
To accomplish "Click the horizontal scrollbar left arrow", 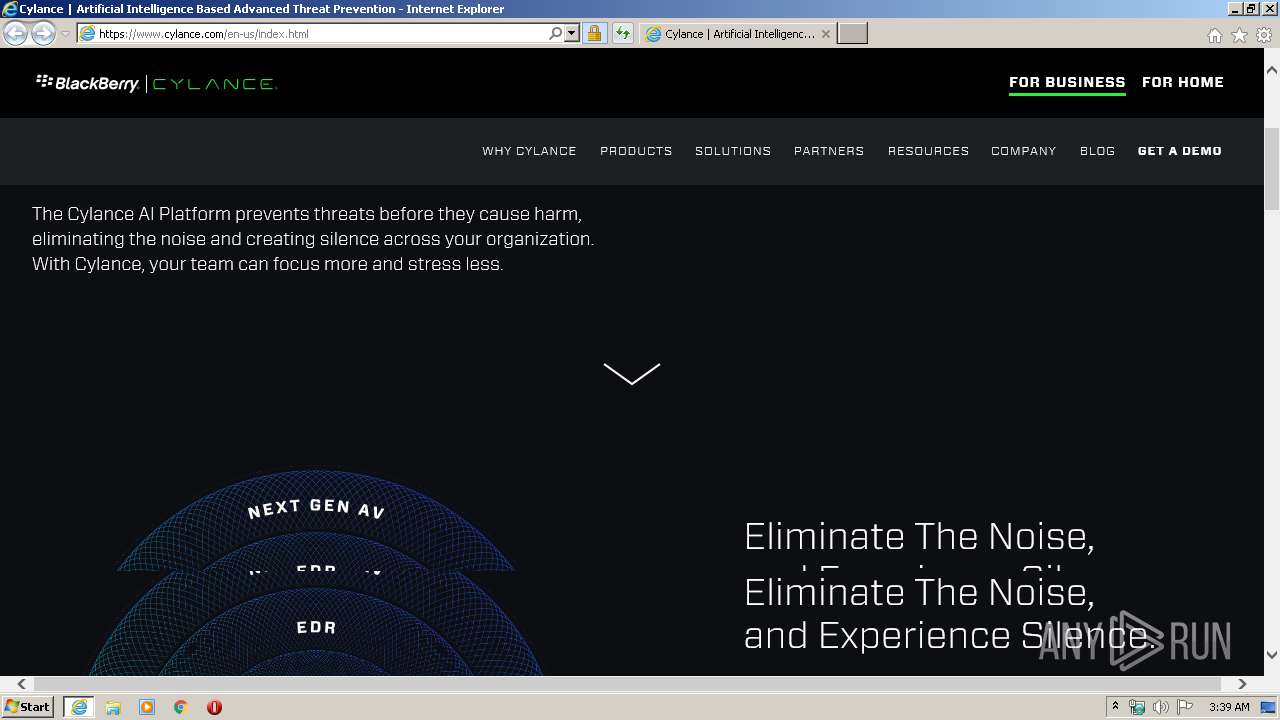I will [21, 684].
